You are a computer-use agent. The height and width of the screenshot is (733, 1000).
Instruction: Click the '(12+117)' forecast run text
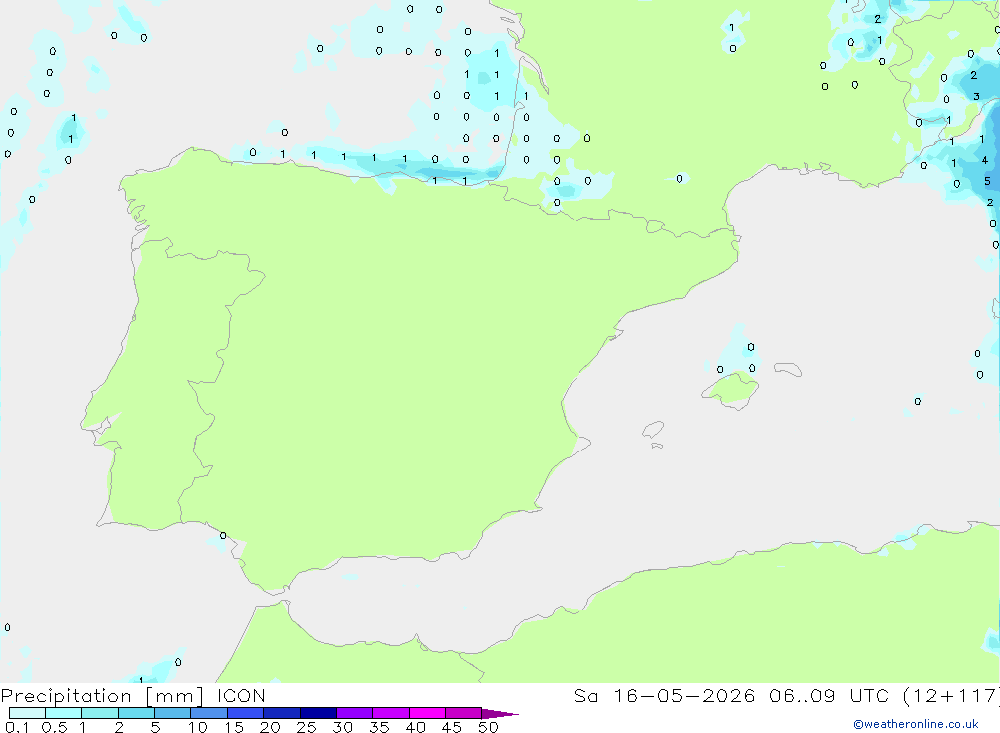952,696
